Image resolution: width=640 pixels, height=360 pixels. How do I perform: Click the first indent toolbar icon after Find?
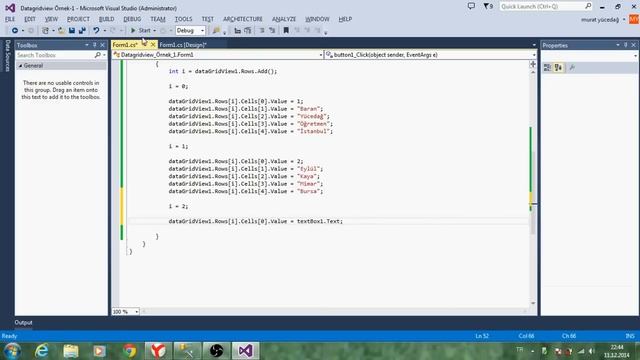tap(238, 31)
